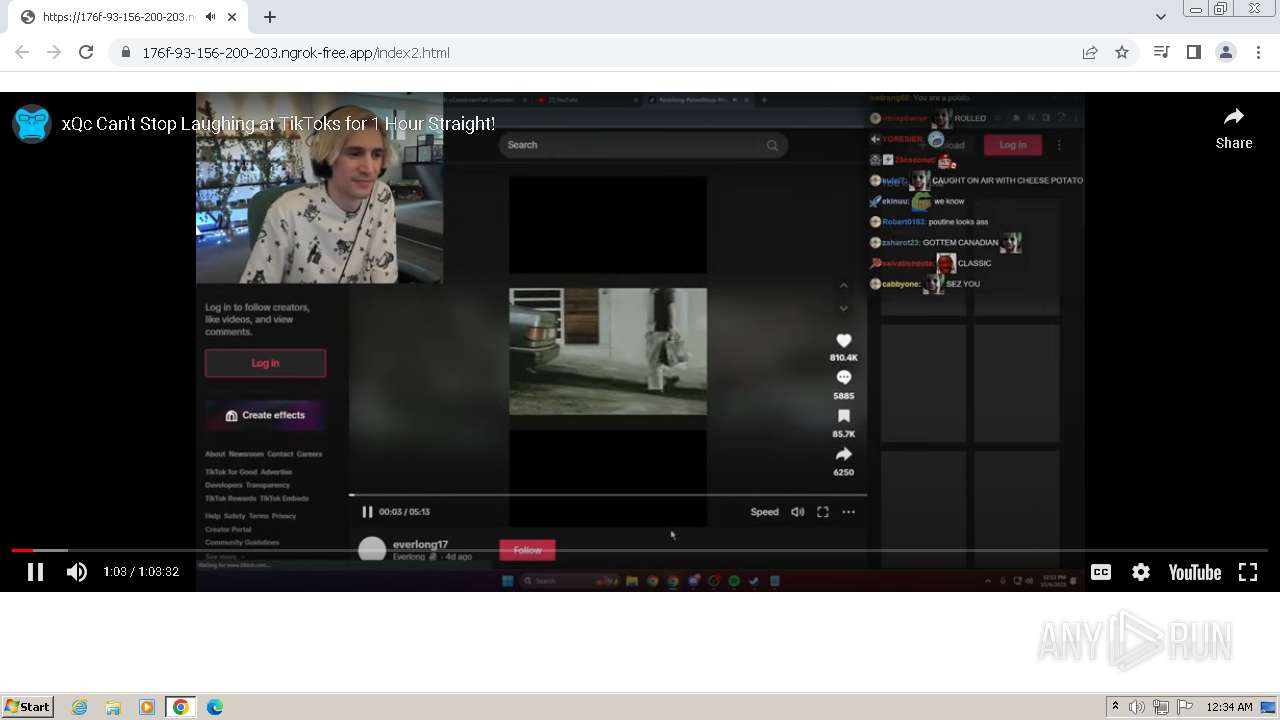Open the tab search chevron
This screenshot has height=720, width=1280.
[1160, 17]
